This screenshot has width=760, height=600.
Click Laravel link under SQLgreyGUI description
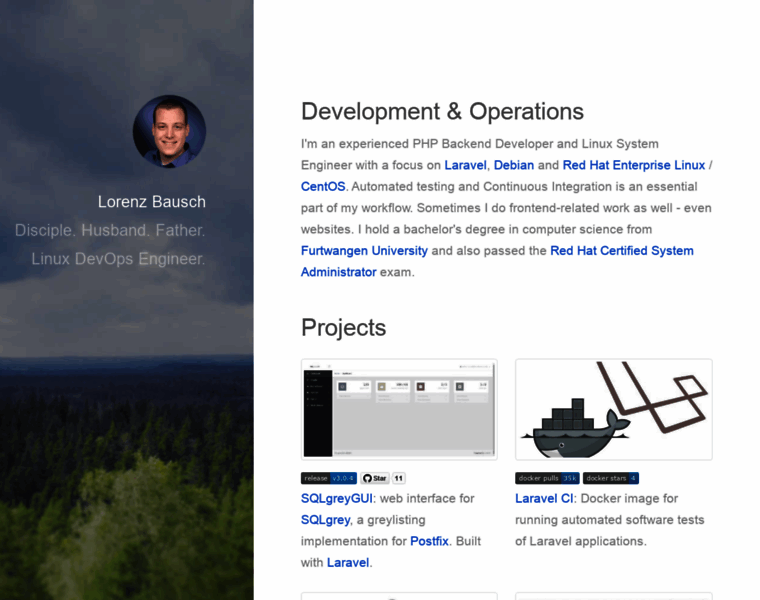[348, 562]
